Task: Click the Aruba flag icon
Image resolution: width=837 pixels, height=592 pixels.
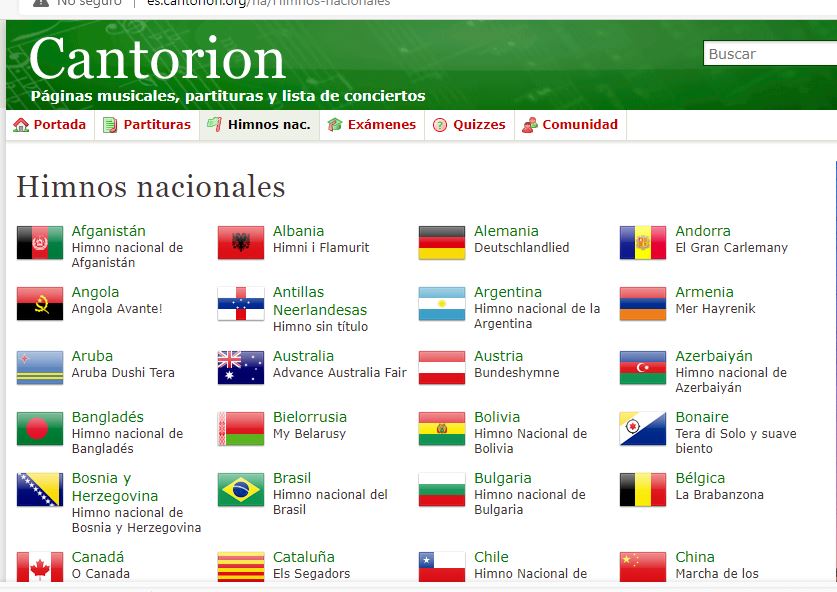Action: (x=40, y=368)
